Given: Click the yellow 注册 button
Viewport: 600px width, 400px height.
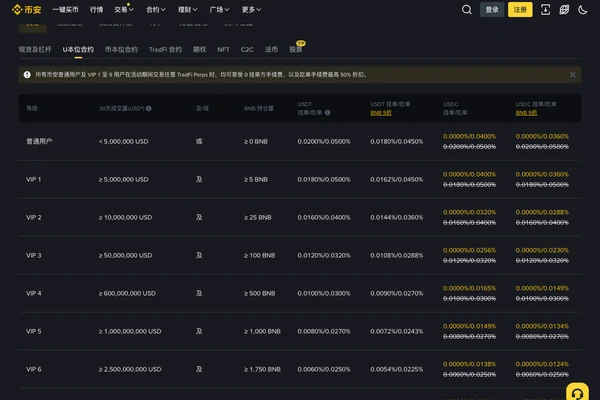Looking at the screenshot, I should point(520,10).
